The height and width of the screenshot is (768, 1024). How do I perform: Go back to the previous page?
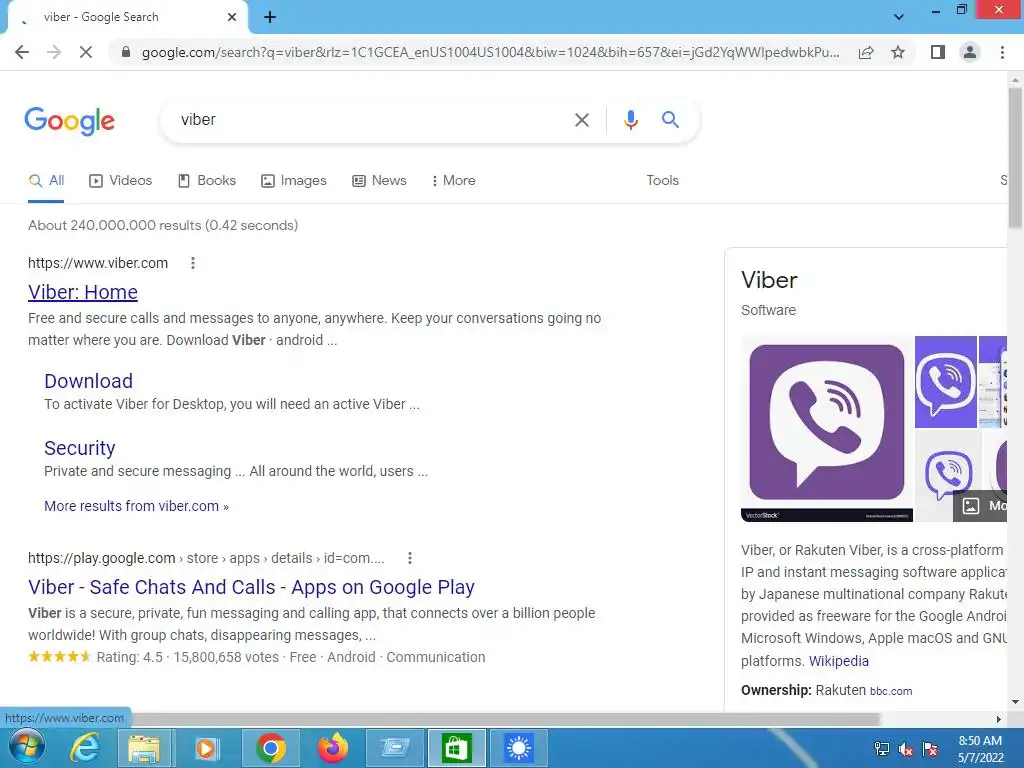pyautogui.click(x=22, y=52)
